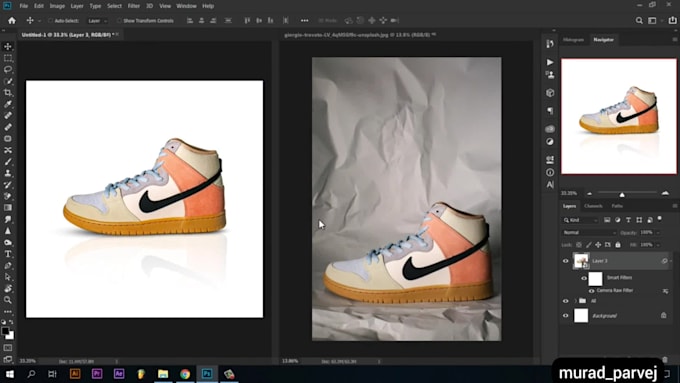Toggle the layer filter on/off switch
Screen dimensions: 680x383
pyautogui.click(x=660, y=219)
